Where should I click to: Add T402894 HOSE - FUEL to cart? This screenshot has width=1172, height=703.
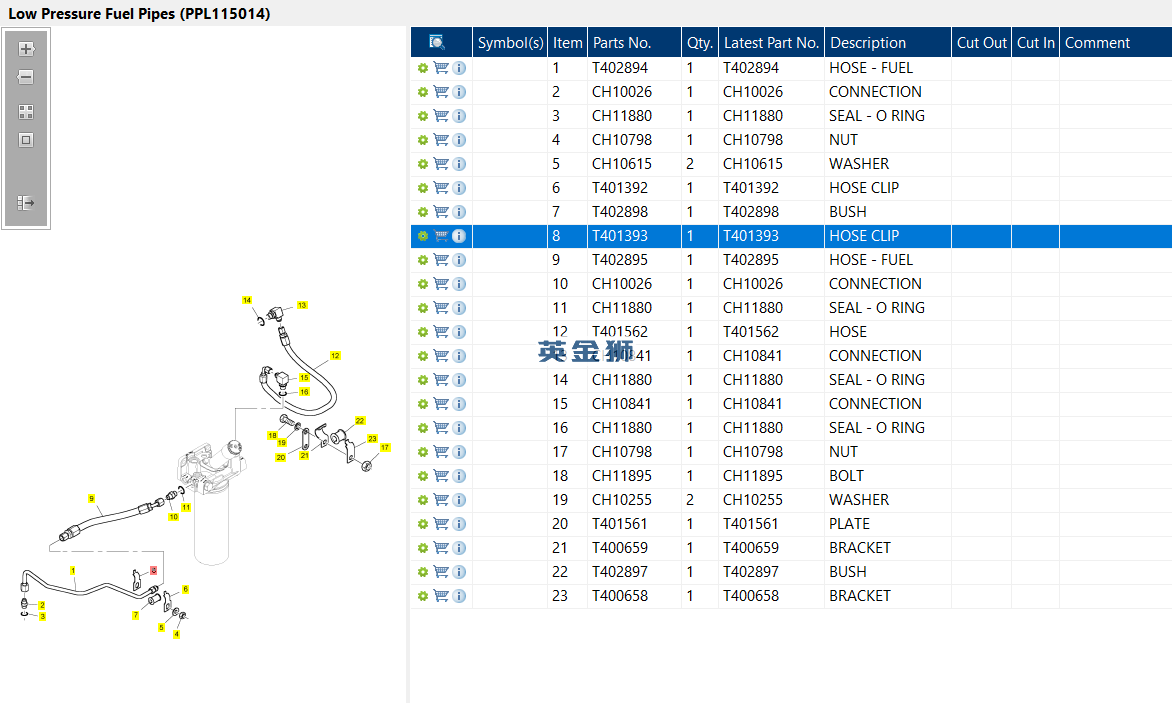441,68
